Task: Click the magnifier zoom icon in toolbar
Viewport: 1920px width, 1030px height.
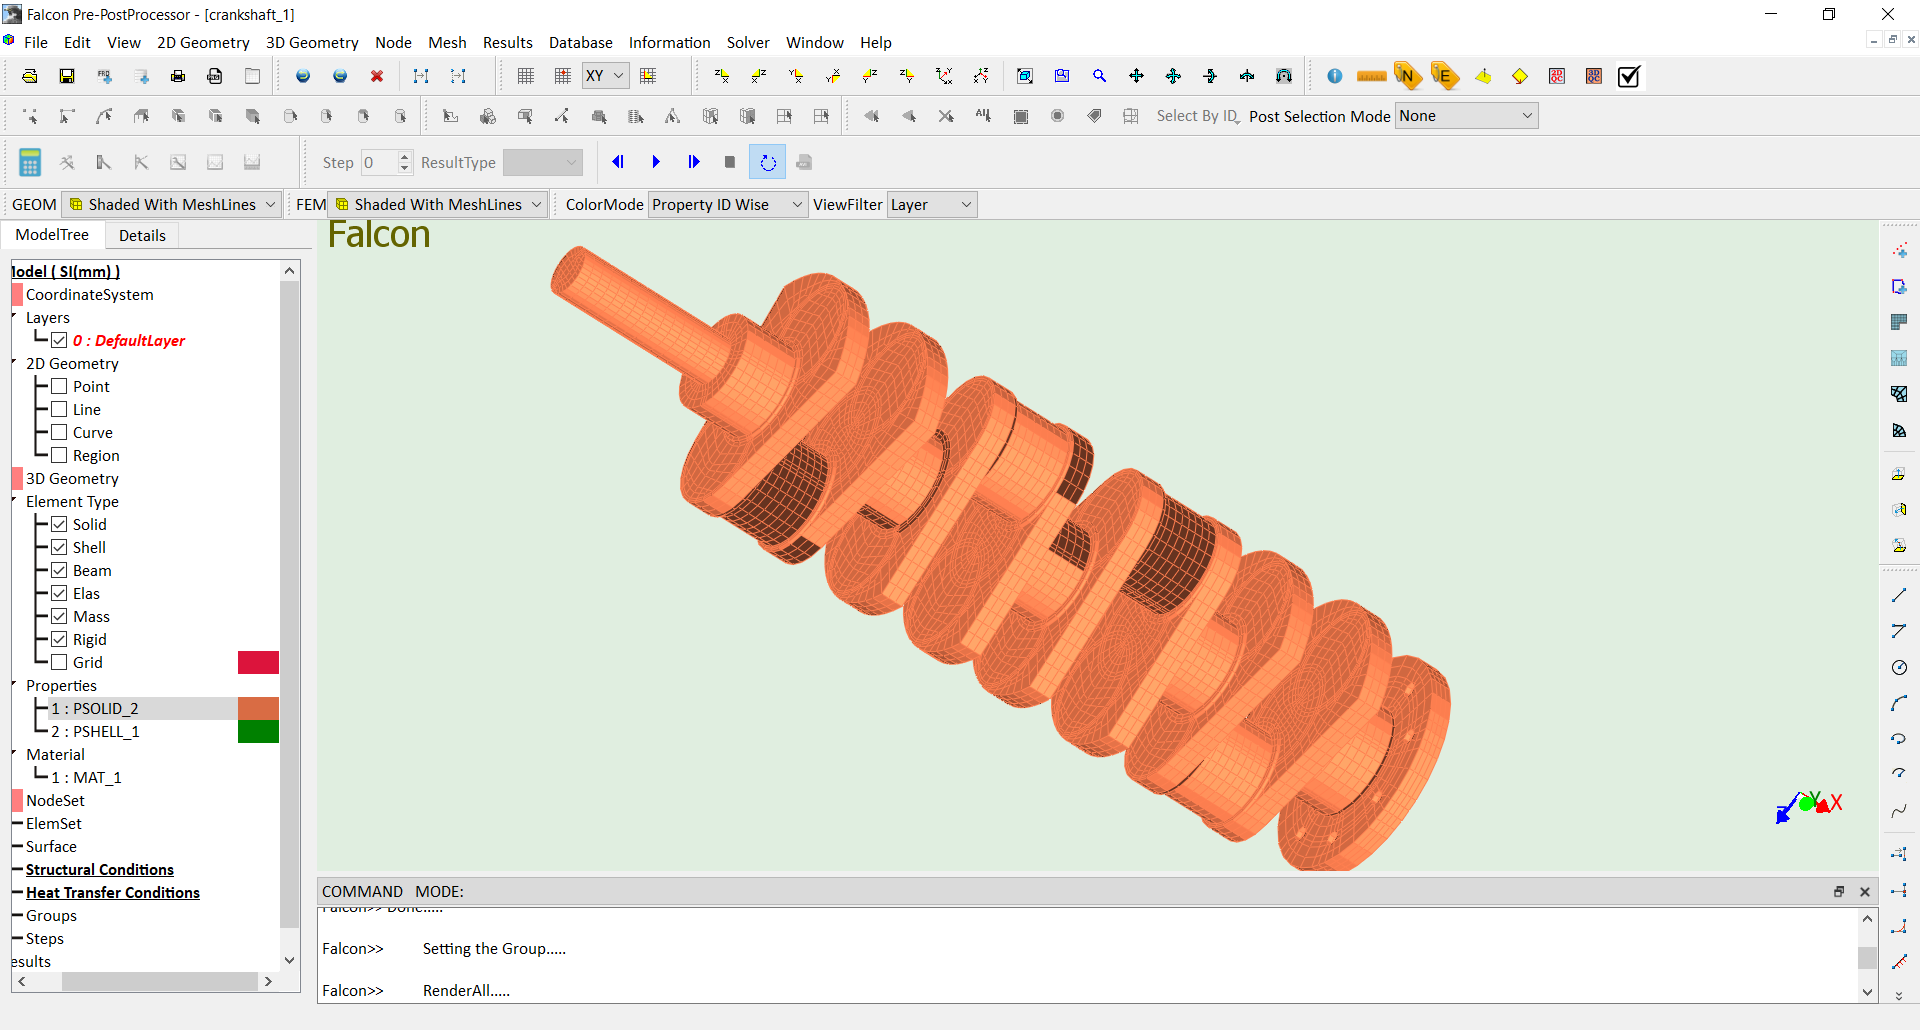Action: point(1099,76)
